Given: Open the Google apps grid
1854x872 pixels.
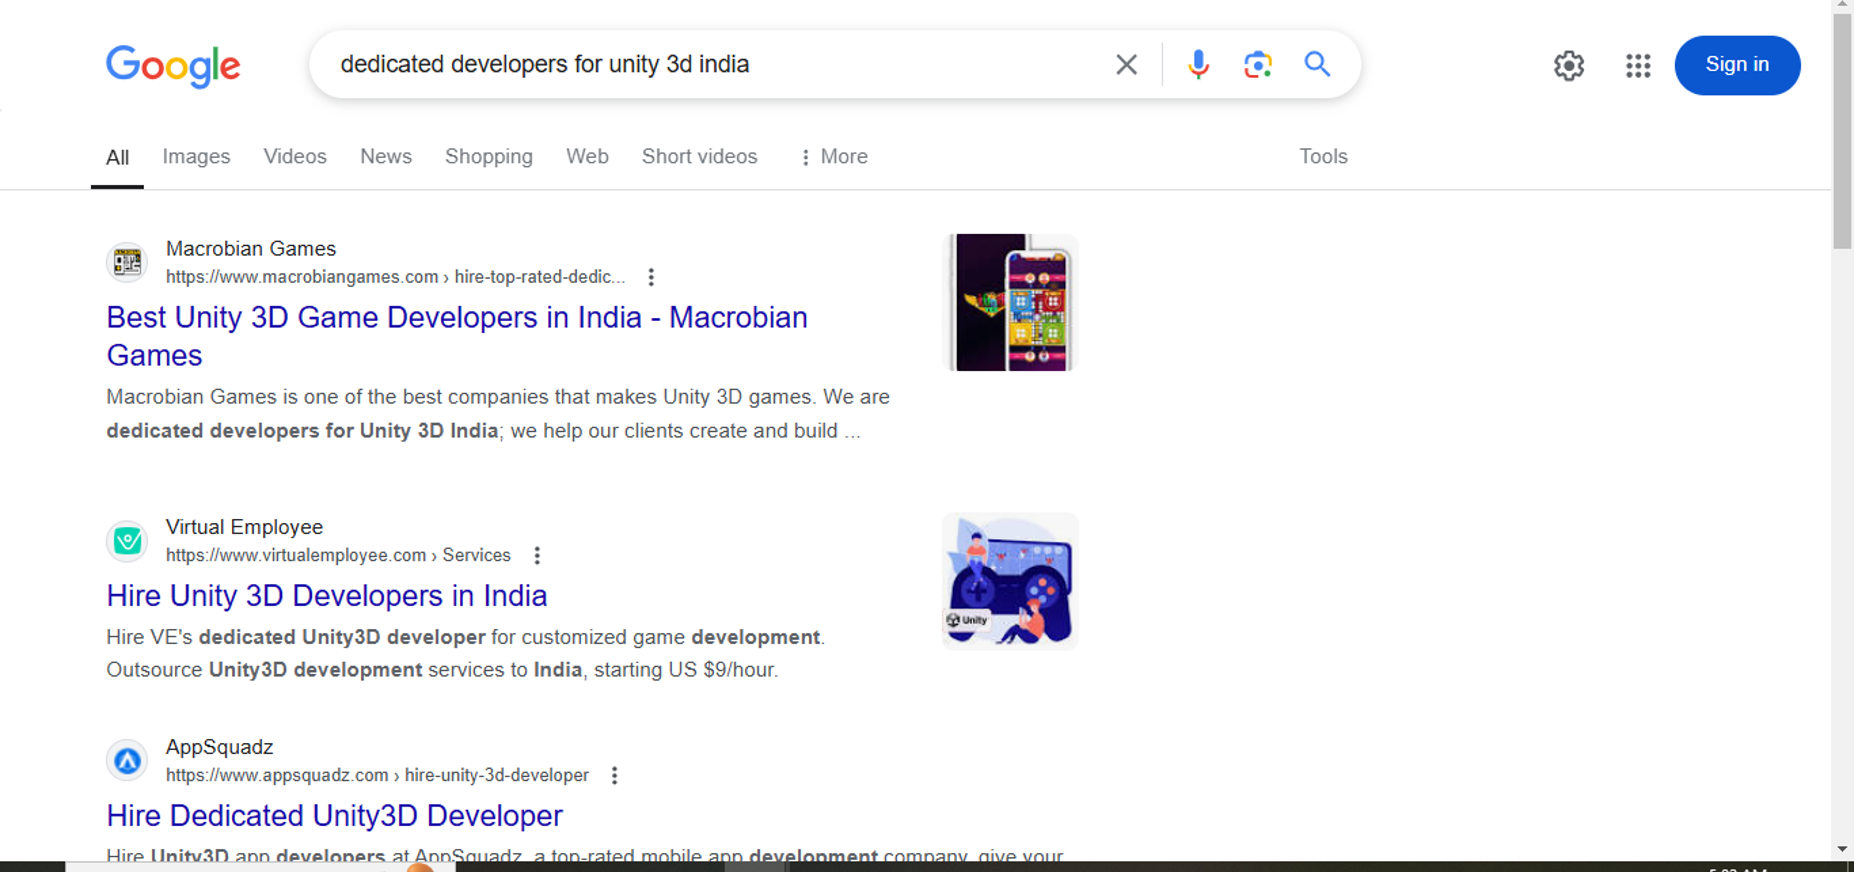Looking at the screenshot, I should (x=1638, y=66).
